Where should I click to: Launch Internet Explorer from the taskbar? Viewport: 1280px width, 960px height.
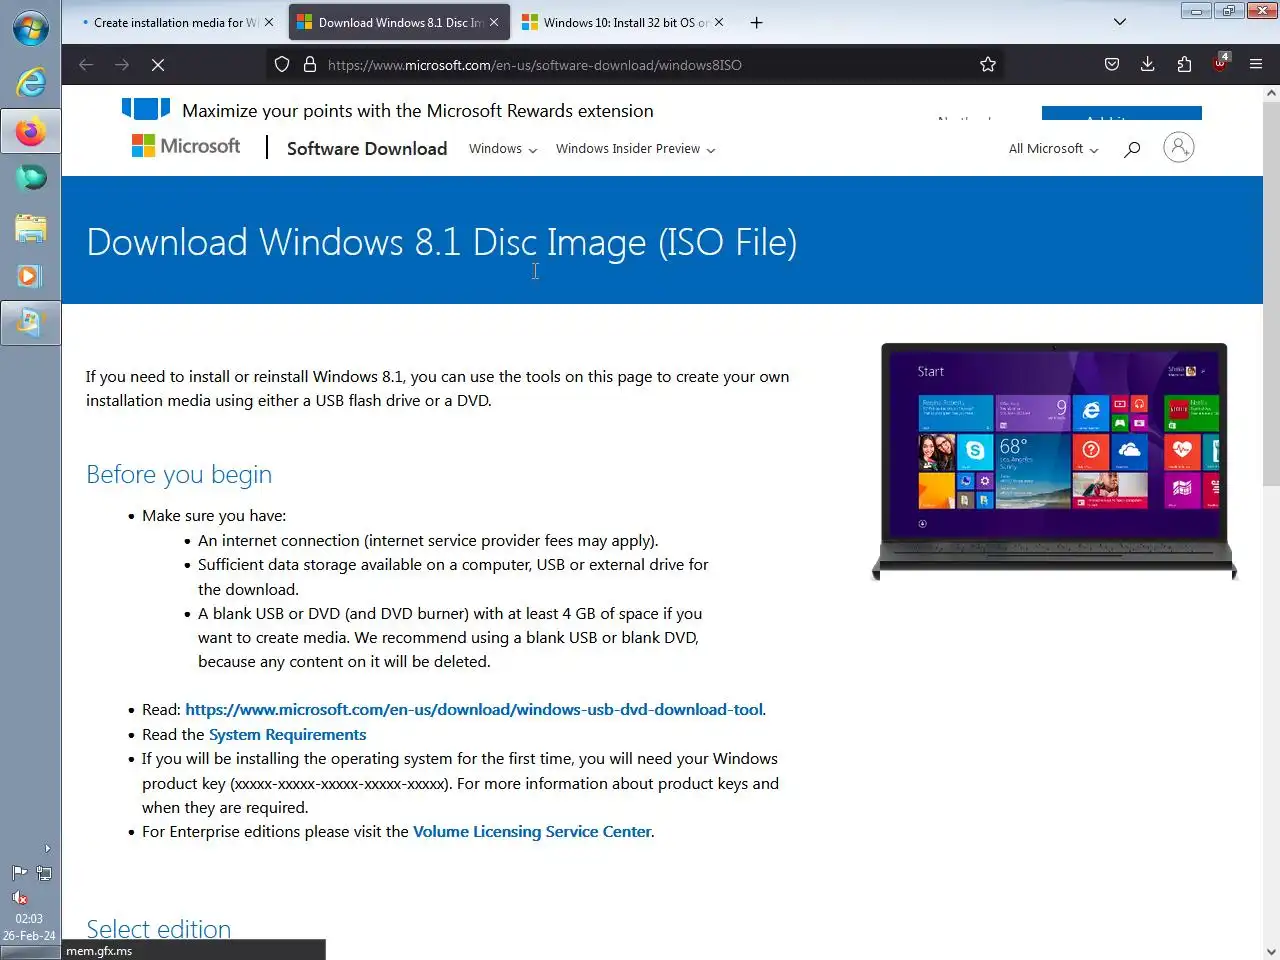click(30, 82)
